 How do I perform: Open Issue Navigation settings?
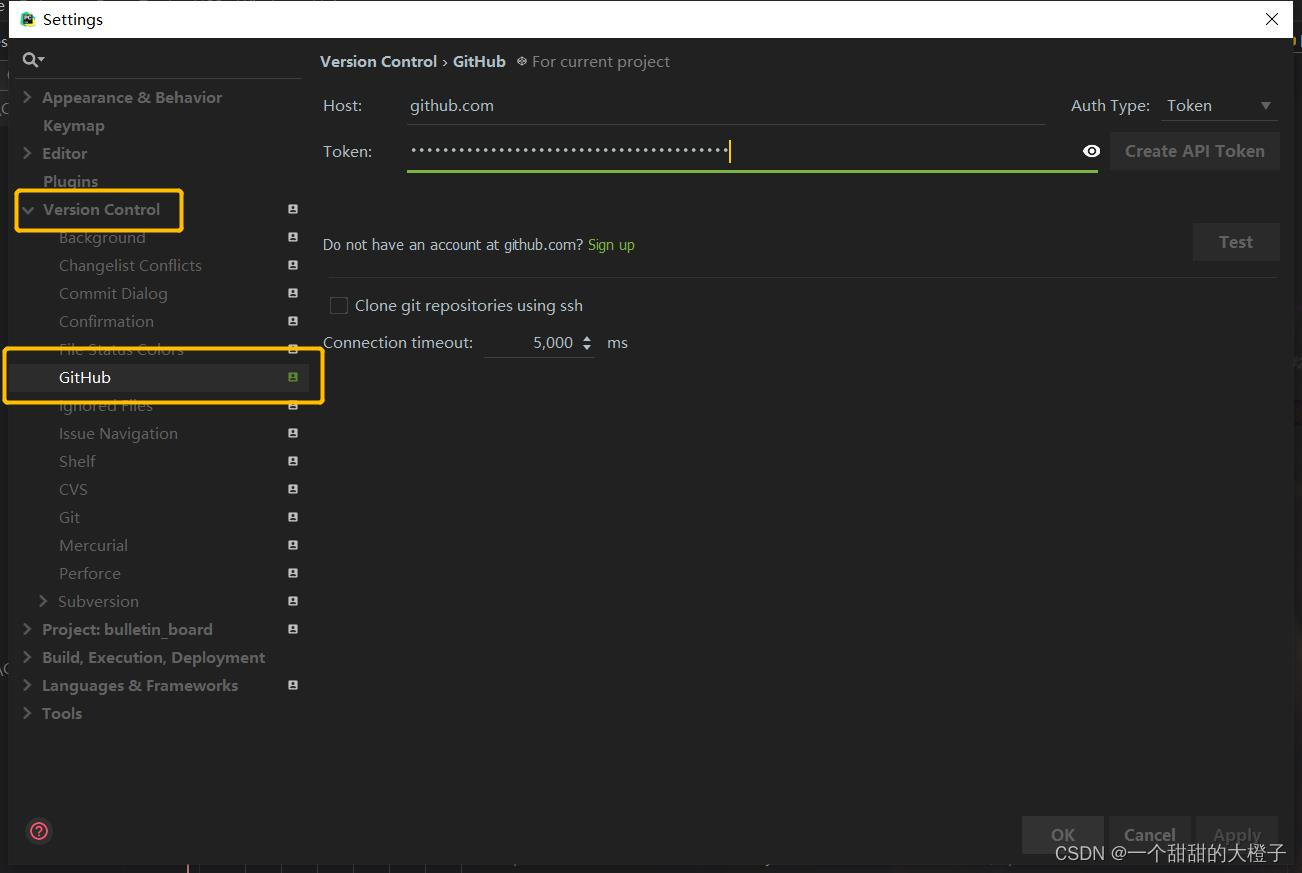118,433
